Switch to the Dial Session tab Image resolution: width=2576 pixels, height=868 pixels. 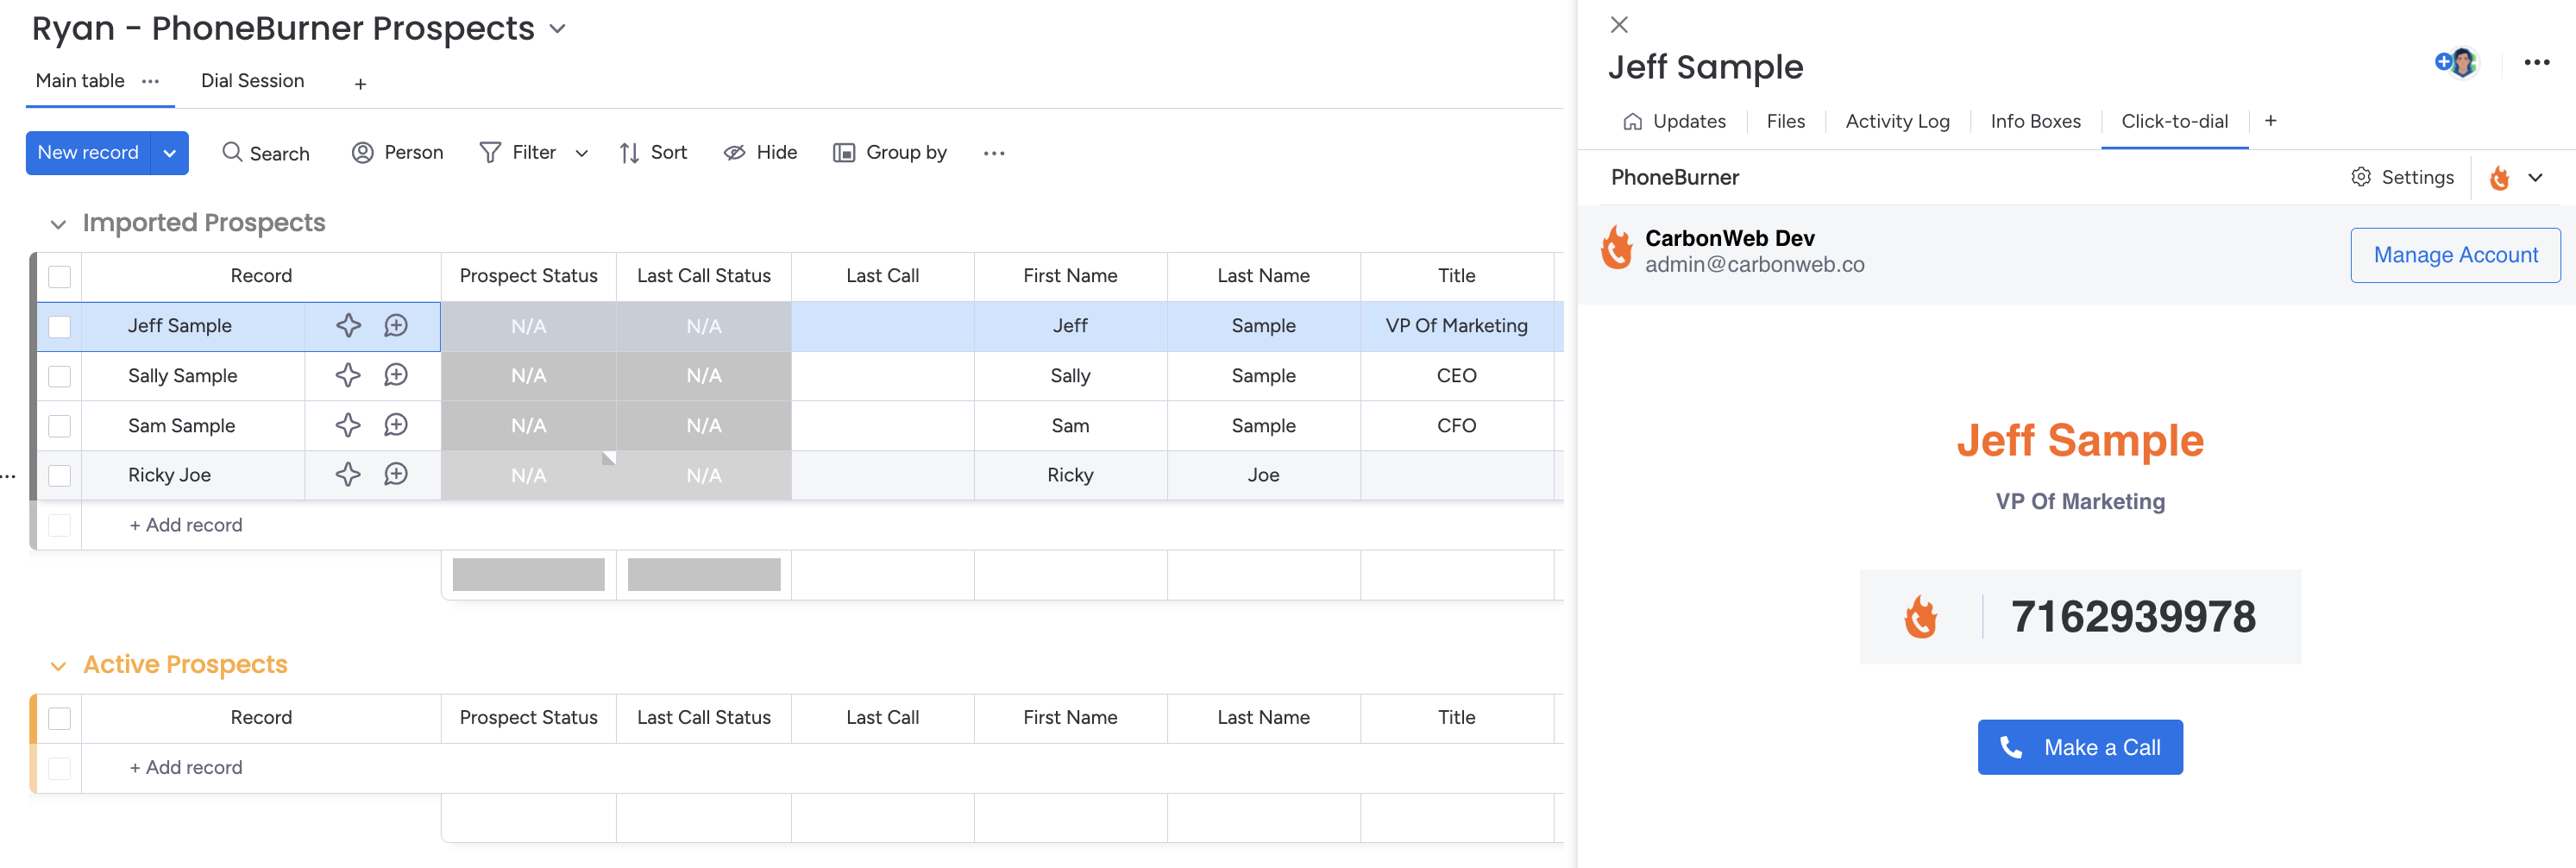(252, 81)
